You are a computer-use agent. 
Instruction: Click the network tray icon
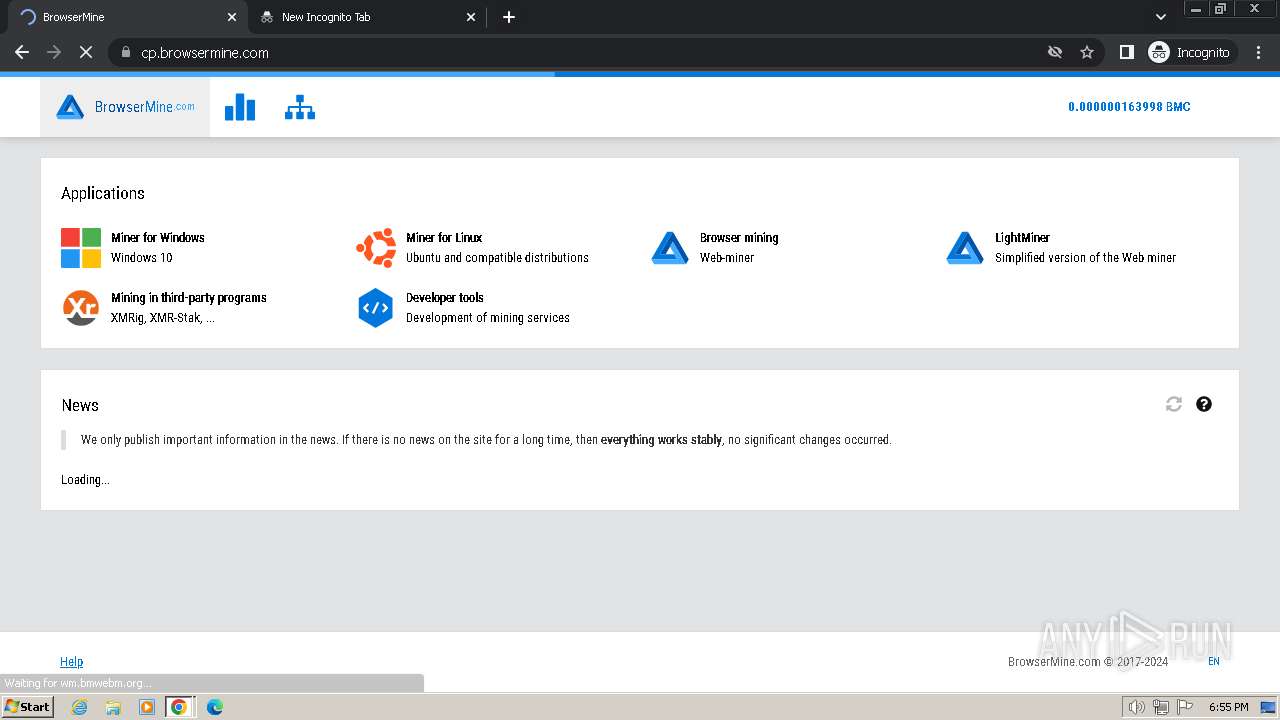[x=1161, y=707]
